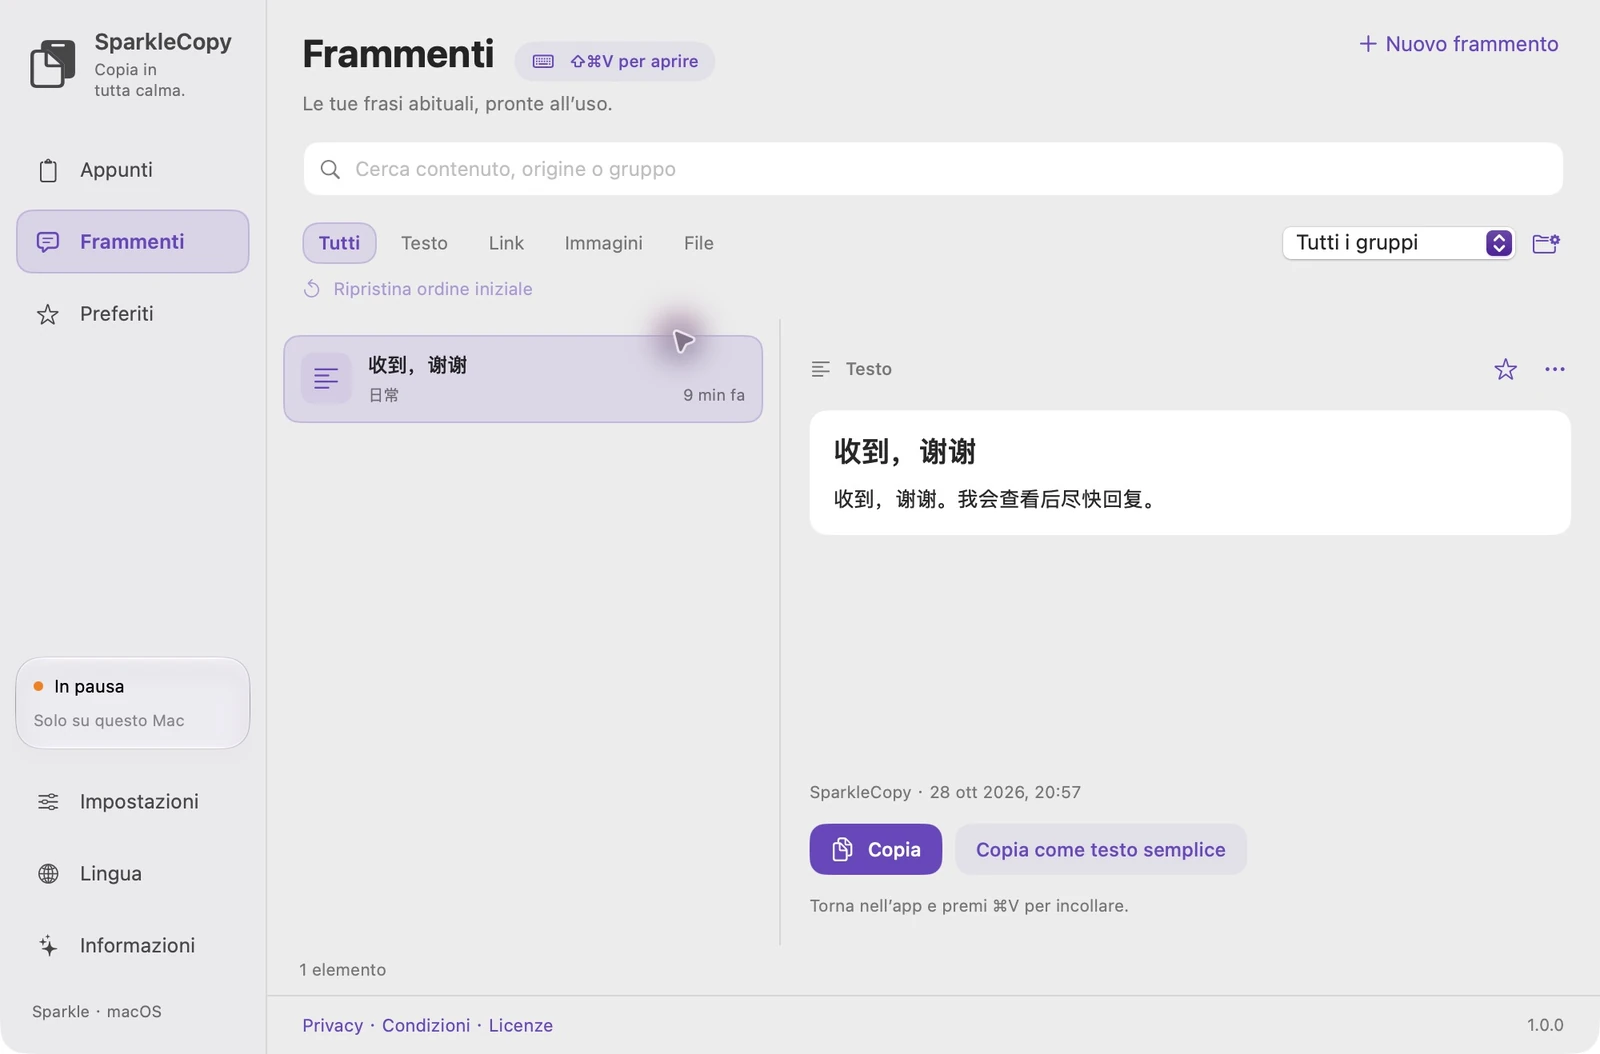Click the ⇧⌘V per aprire shortcut badge
Screen dimensions: 1600x1054
(x=614, y=62)
